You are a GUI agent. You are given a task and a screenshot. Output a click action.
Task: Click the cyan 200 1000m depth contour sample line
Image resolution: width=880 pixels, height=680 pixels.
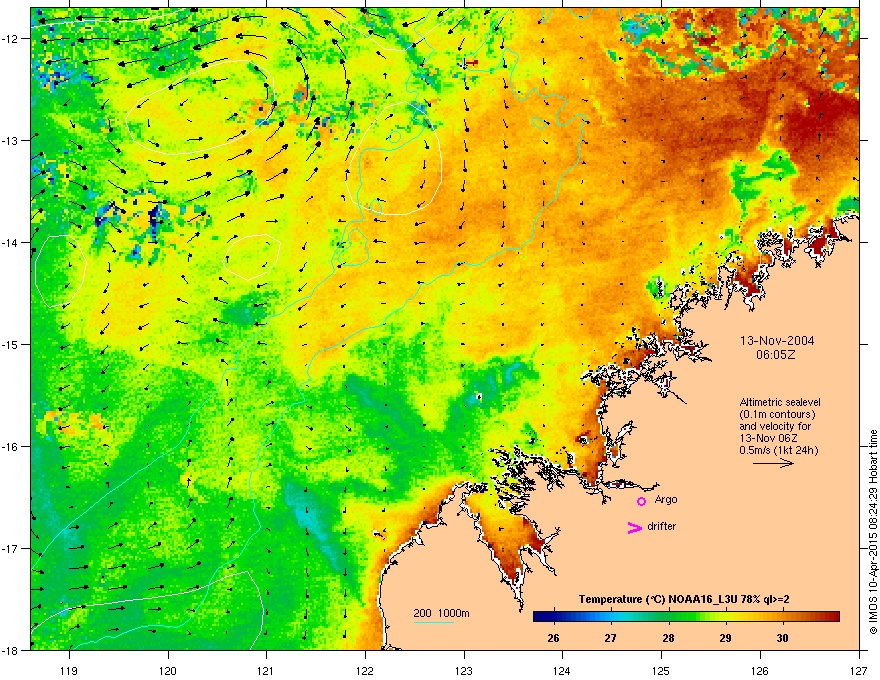433,623
